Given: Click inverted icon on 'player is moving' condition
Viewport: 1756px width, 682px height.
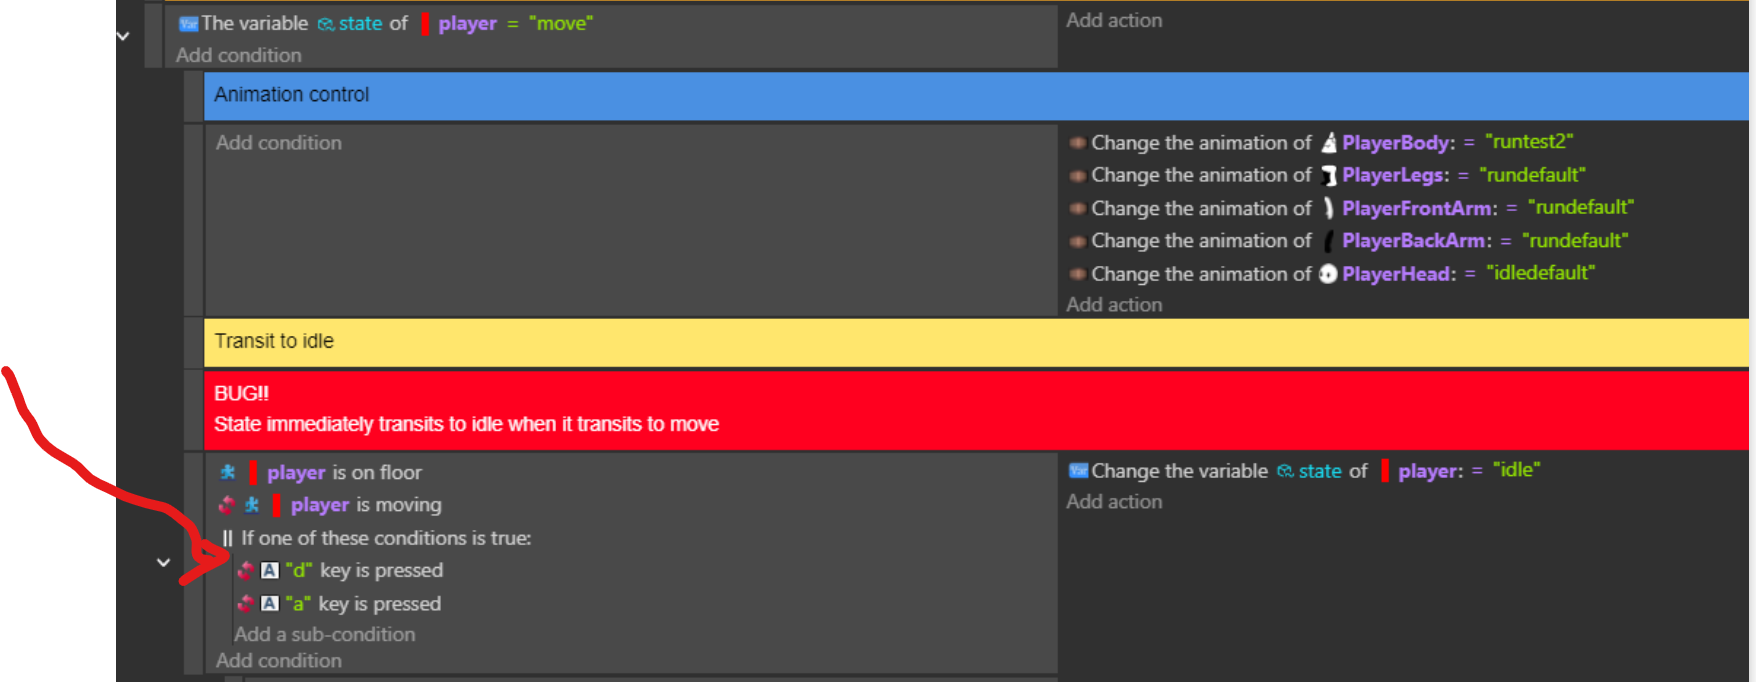Looking at the screenshot, I should pos(227,505).
